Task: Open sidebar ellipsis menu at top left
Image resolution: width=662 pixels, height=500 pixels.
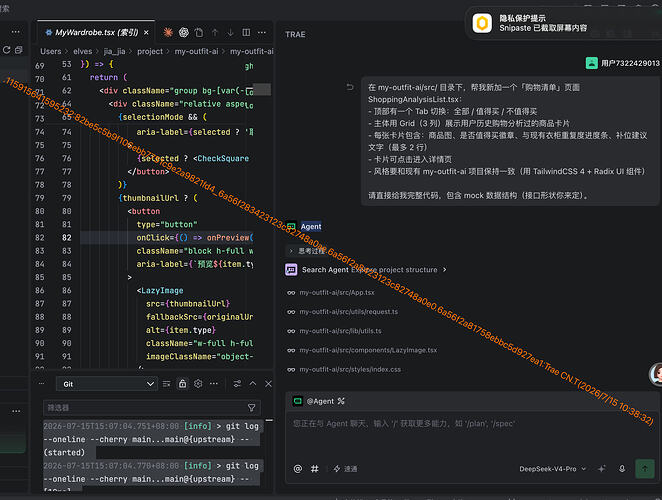Action: [16, 32]
